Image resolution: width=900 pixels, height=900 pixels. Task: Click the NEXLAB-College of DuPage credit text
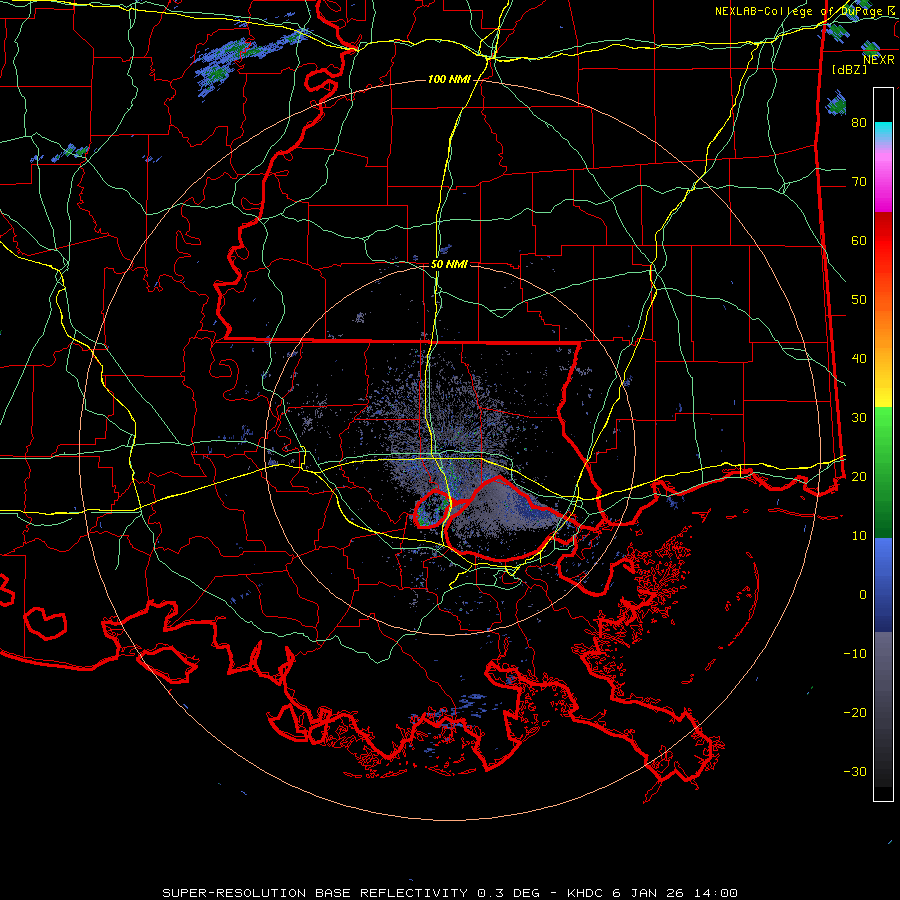tap(798, 11)
